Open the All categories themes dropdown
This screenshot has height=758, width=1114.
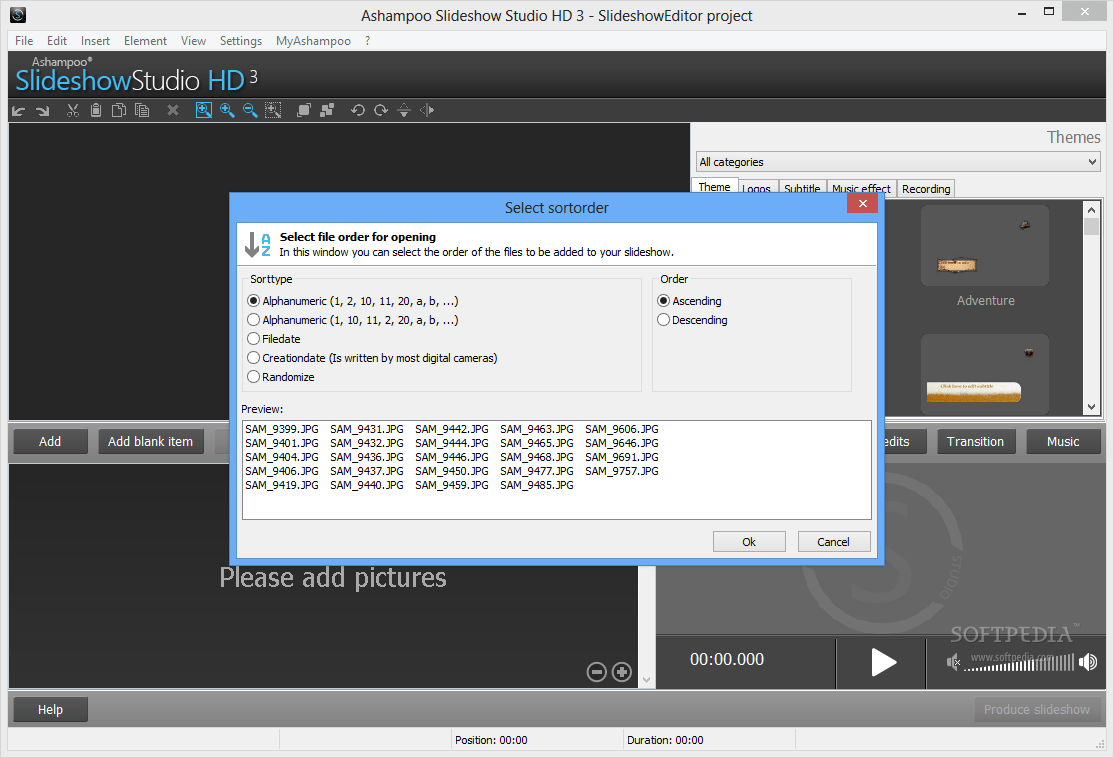(1091, 161)
